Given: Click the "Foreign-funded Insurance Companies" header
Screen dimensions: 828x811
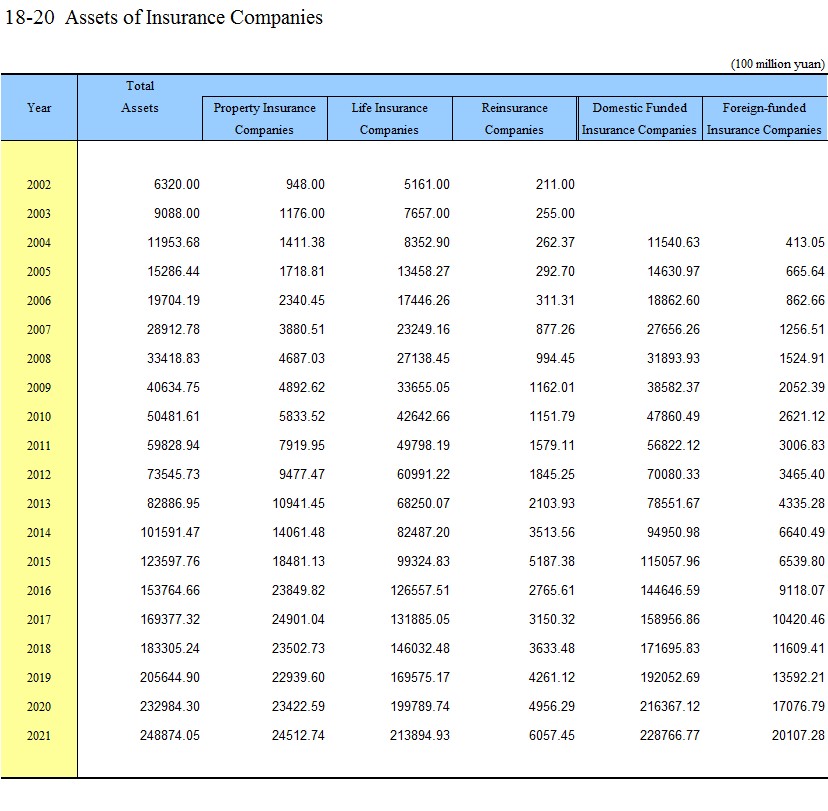Looking at the screenshot, I should point(764,118).
